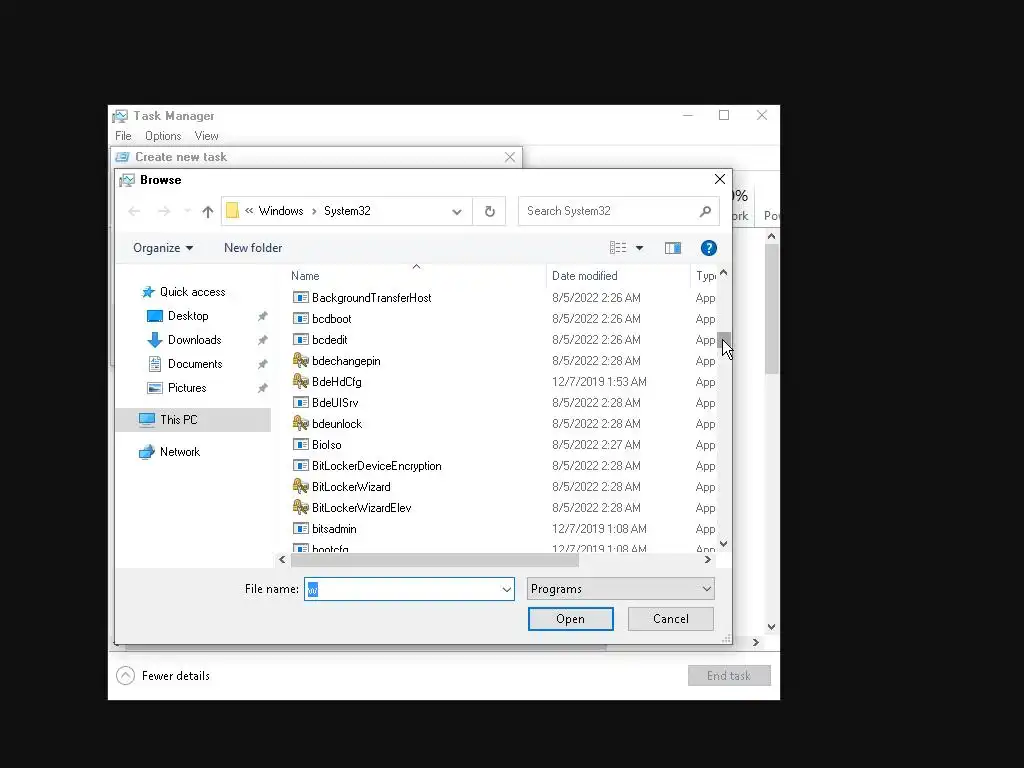1024x768 pixels.
Task: Select the bootcfg file row
Action: click(x=503, y=549)
